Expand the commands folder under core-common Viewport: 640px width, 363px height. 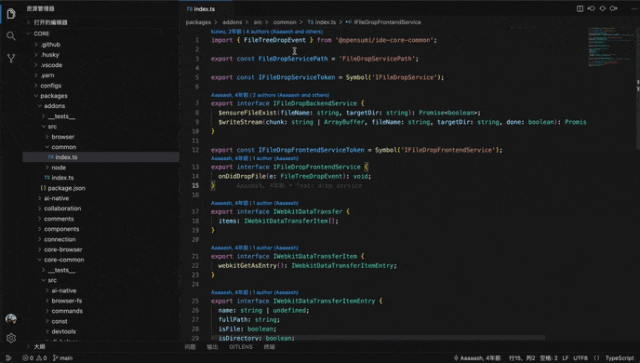click(67, 311)
